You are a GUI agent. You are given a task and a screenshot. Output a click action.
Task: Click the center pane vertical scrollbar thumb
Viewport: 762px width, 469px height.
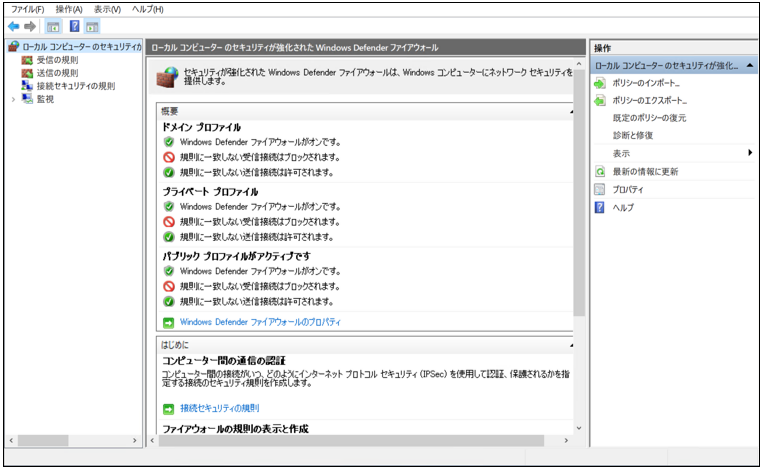click(x=578, y=193)
